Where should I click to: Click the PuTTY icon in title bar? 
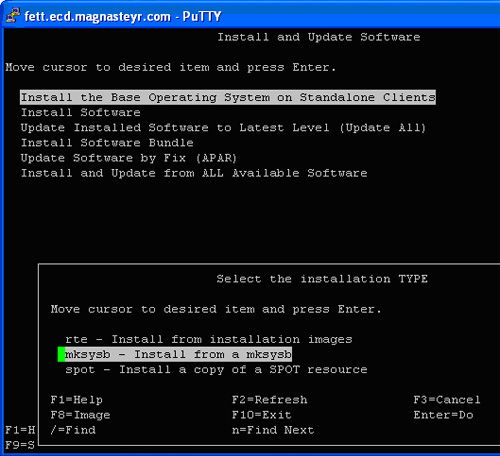(x=12, y=15)
